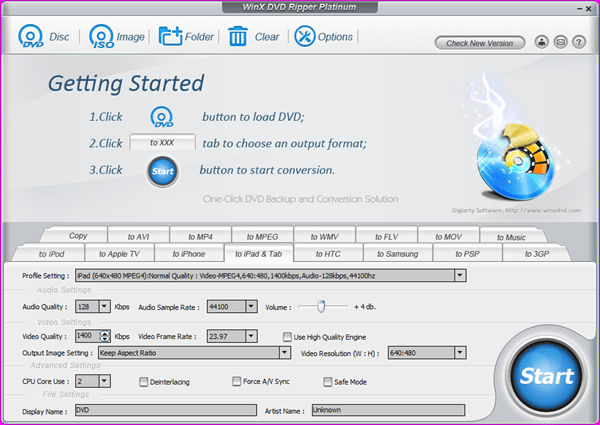The width and height of the screenshot is (600, 425).
Task: Open the to MOV tab
Action: click(448, 236)
